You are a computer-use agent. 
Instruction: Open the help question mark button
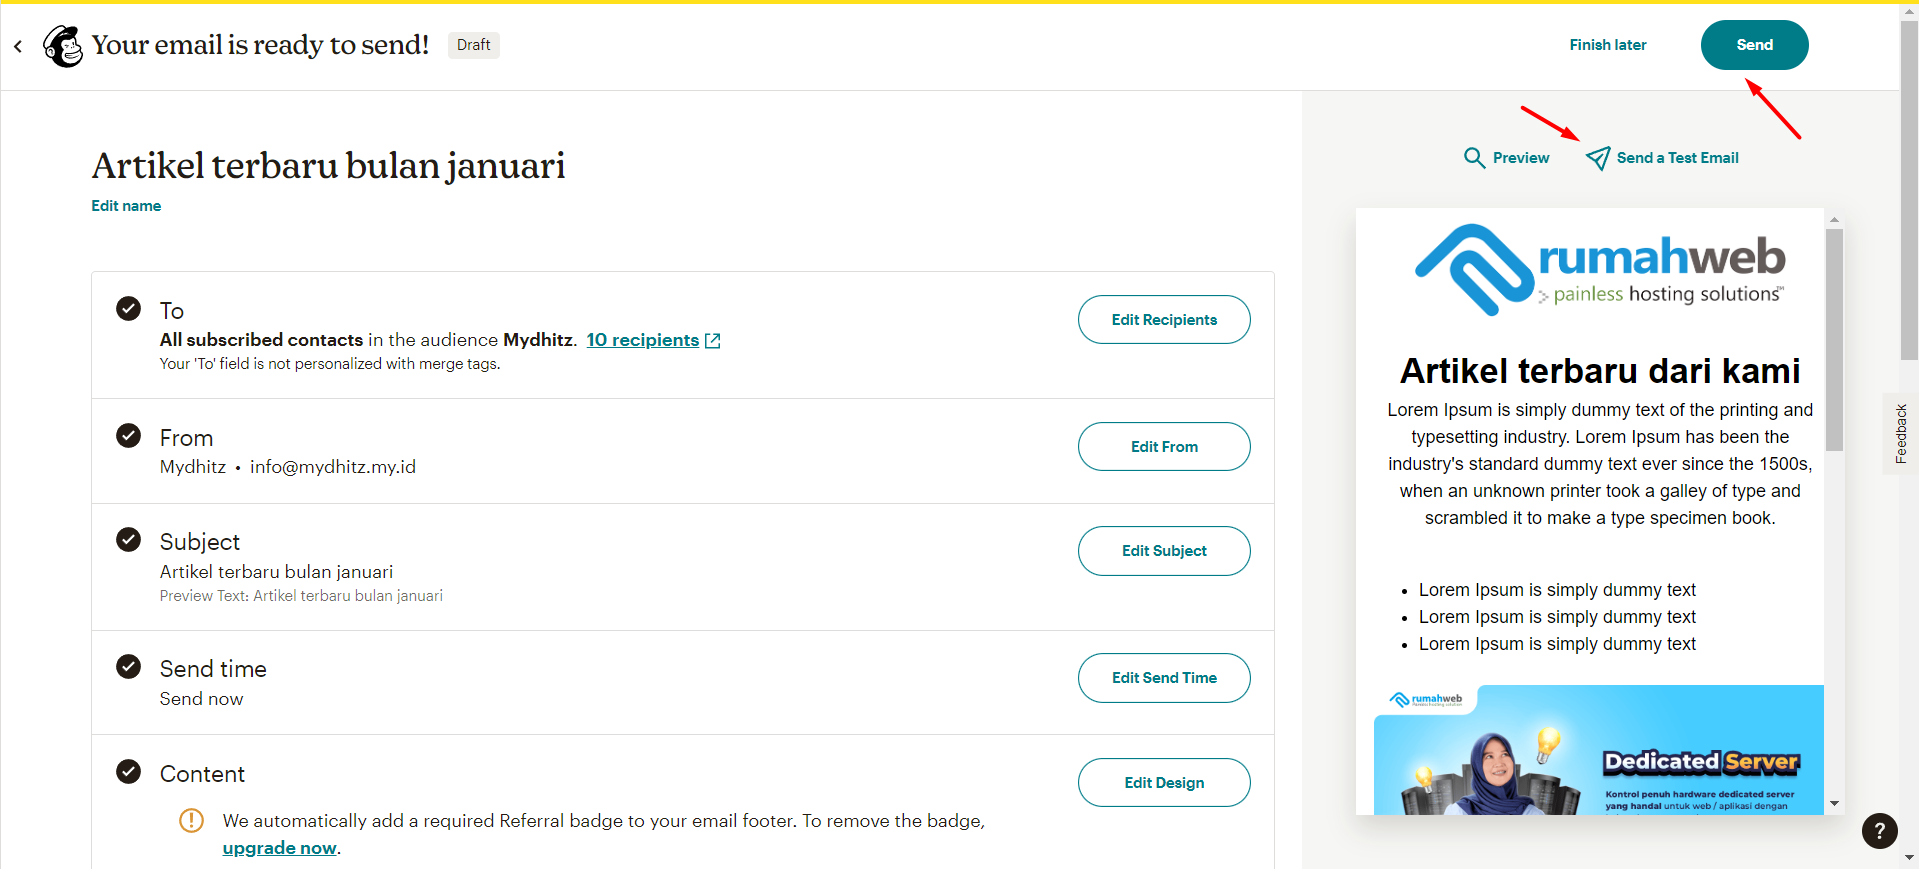(1879, 830)
